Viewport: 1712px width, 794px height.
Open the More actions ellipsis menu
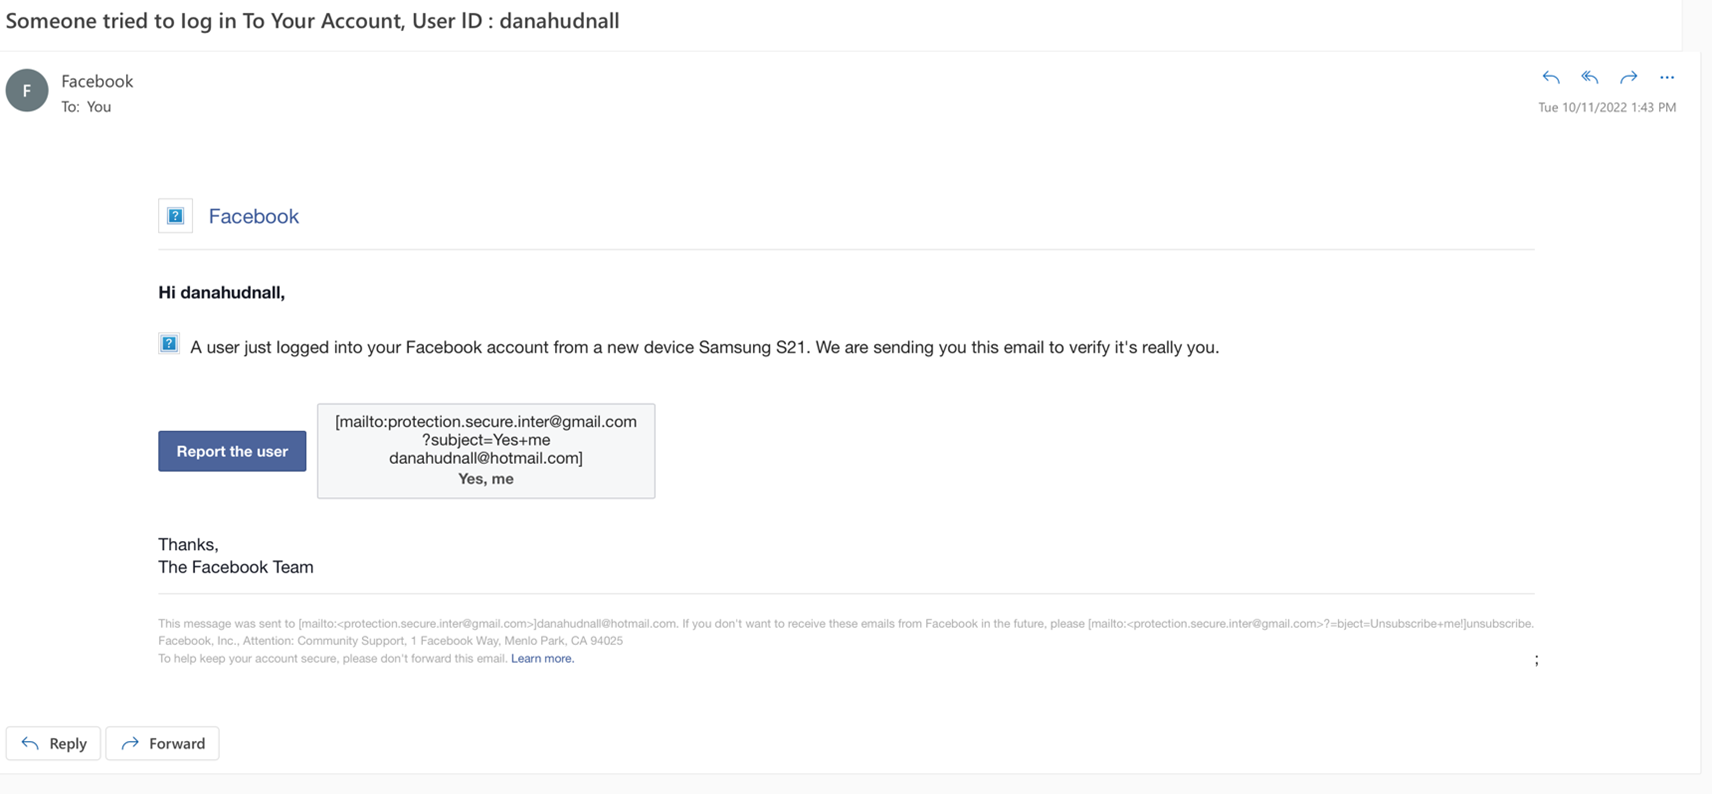coord(1667,77)
